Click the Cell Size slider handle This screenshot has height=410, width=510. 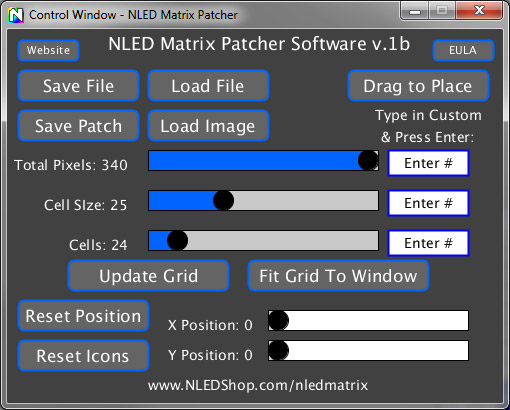(223, 200)
